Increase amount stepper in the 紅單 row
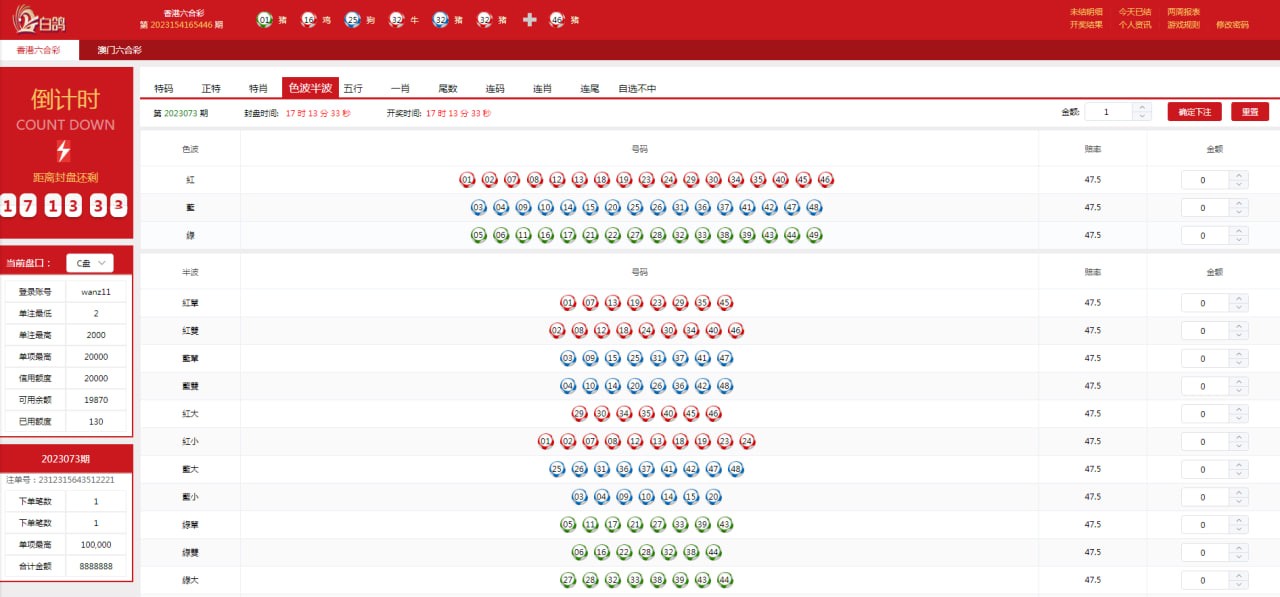 click(x=1239, y=298)
